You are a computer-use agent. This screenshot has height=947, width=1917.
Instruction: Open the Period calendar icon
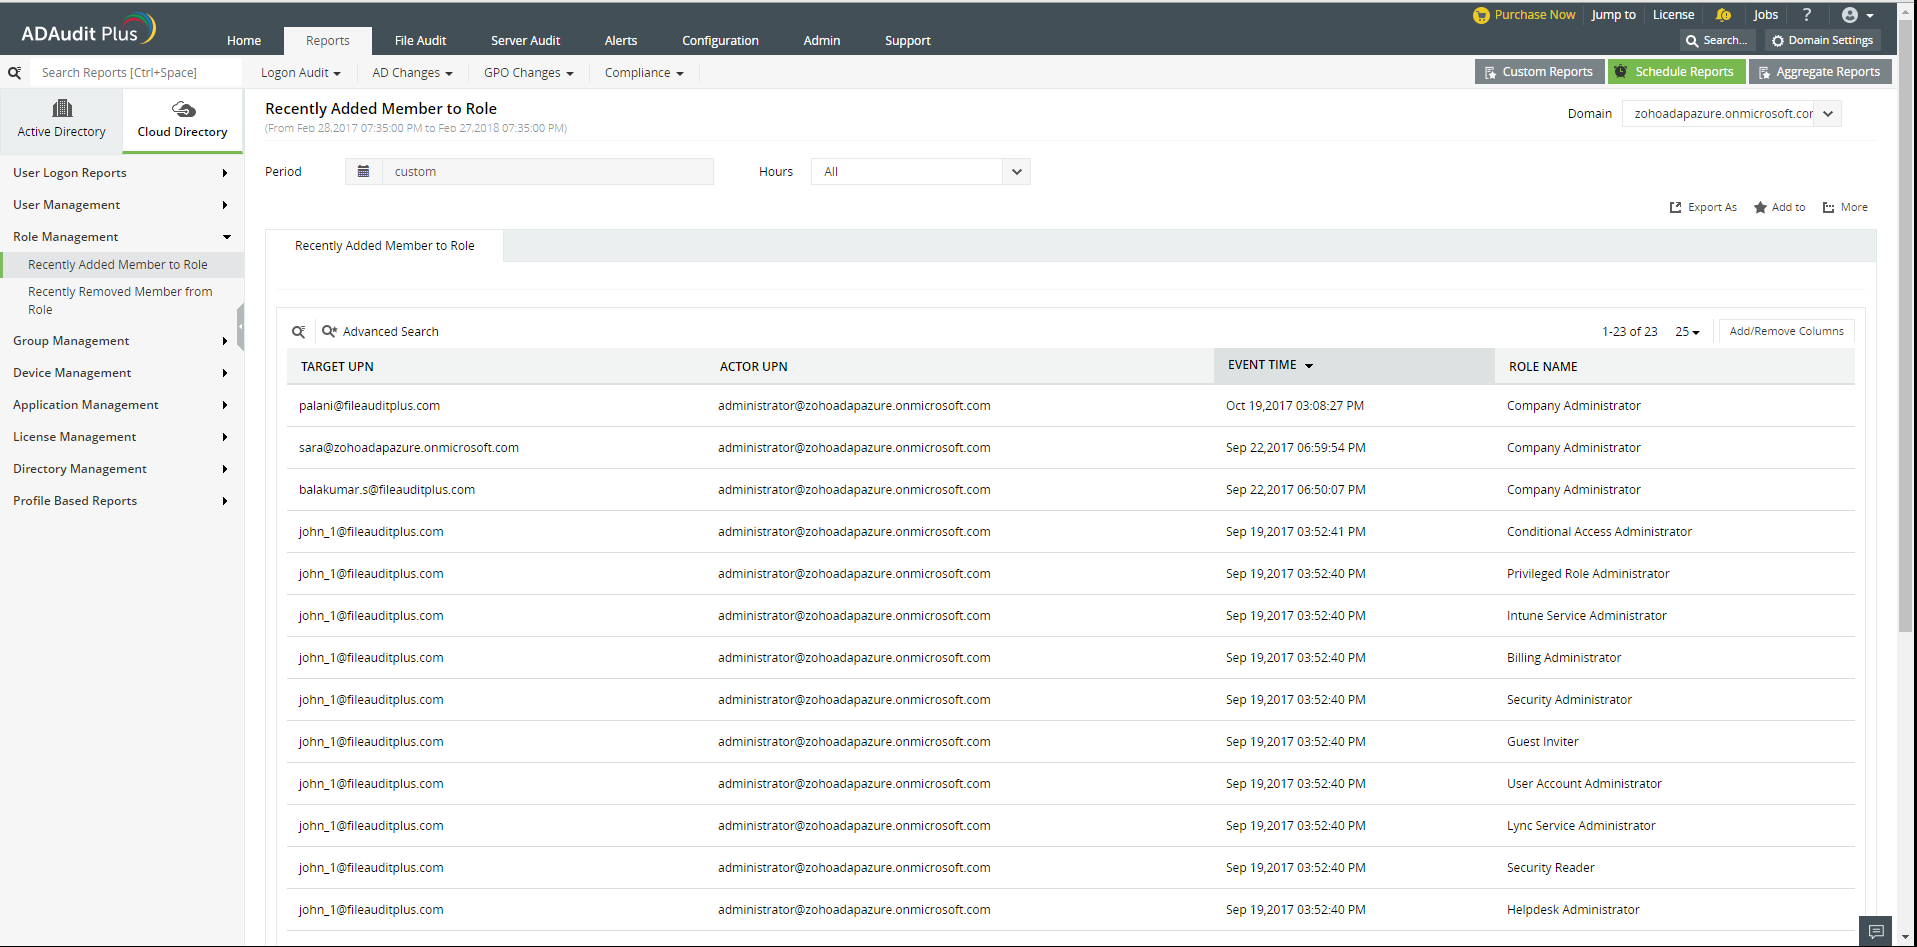[x=364, y=172]
